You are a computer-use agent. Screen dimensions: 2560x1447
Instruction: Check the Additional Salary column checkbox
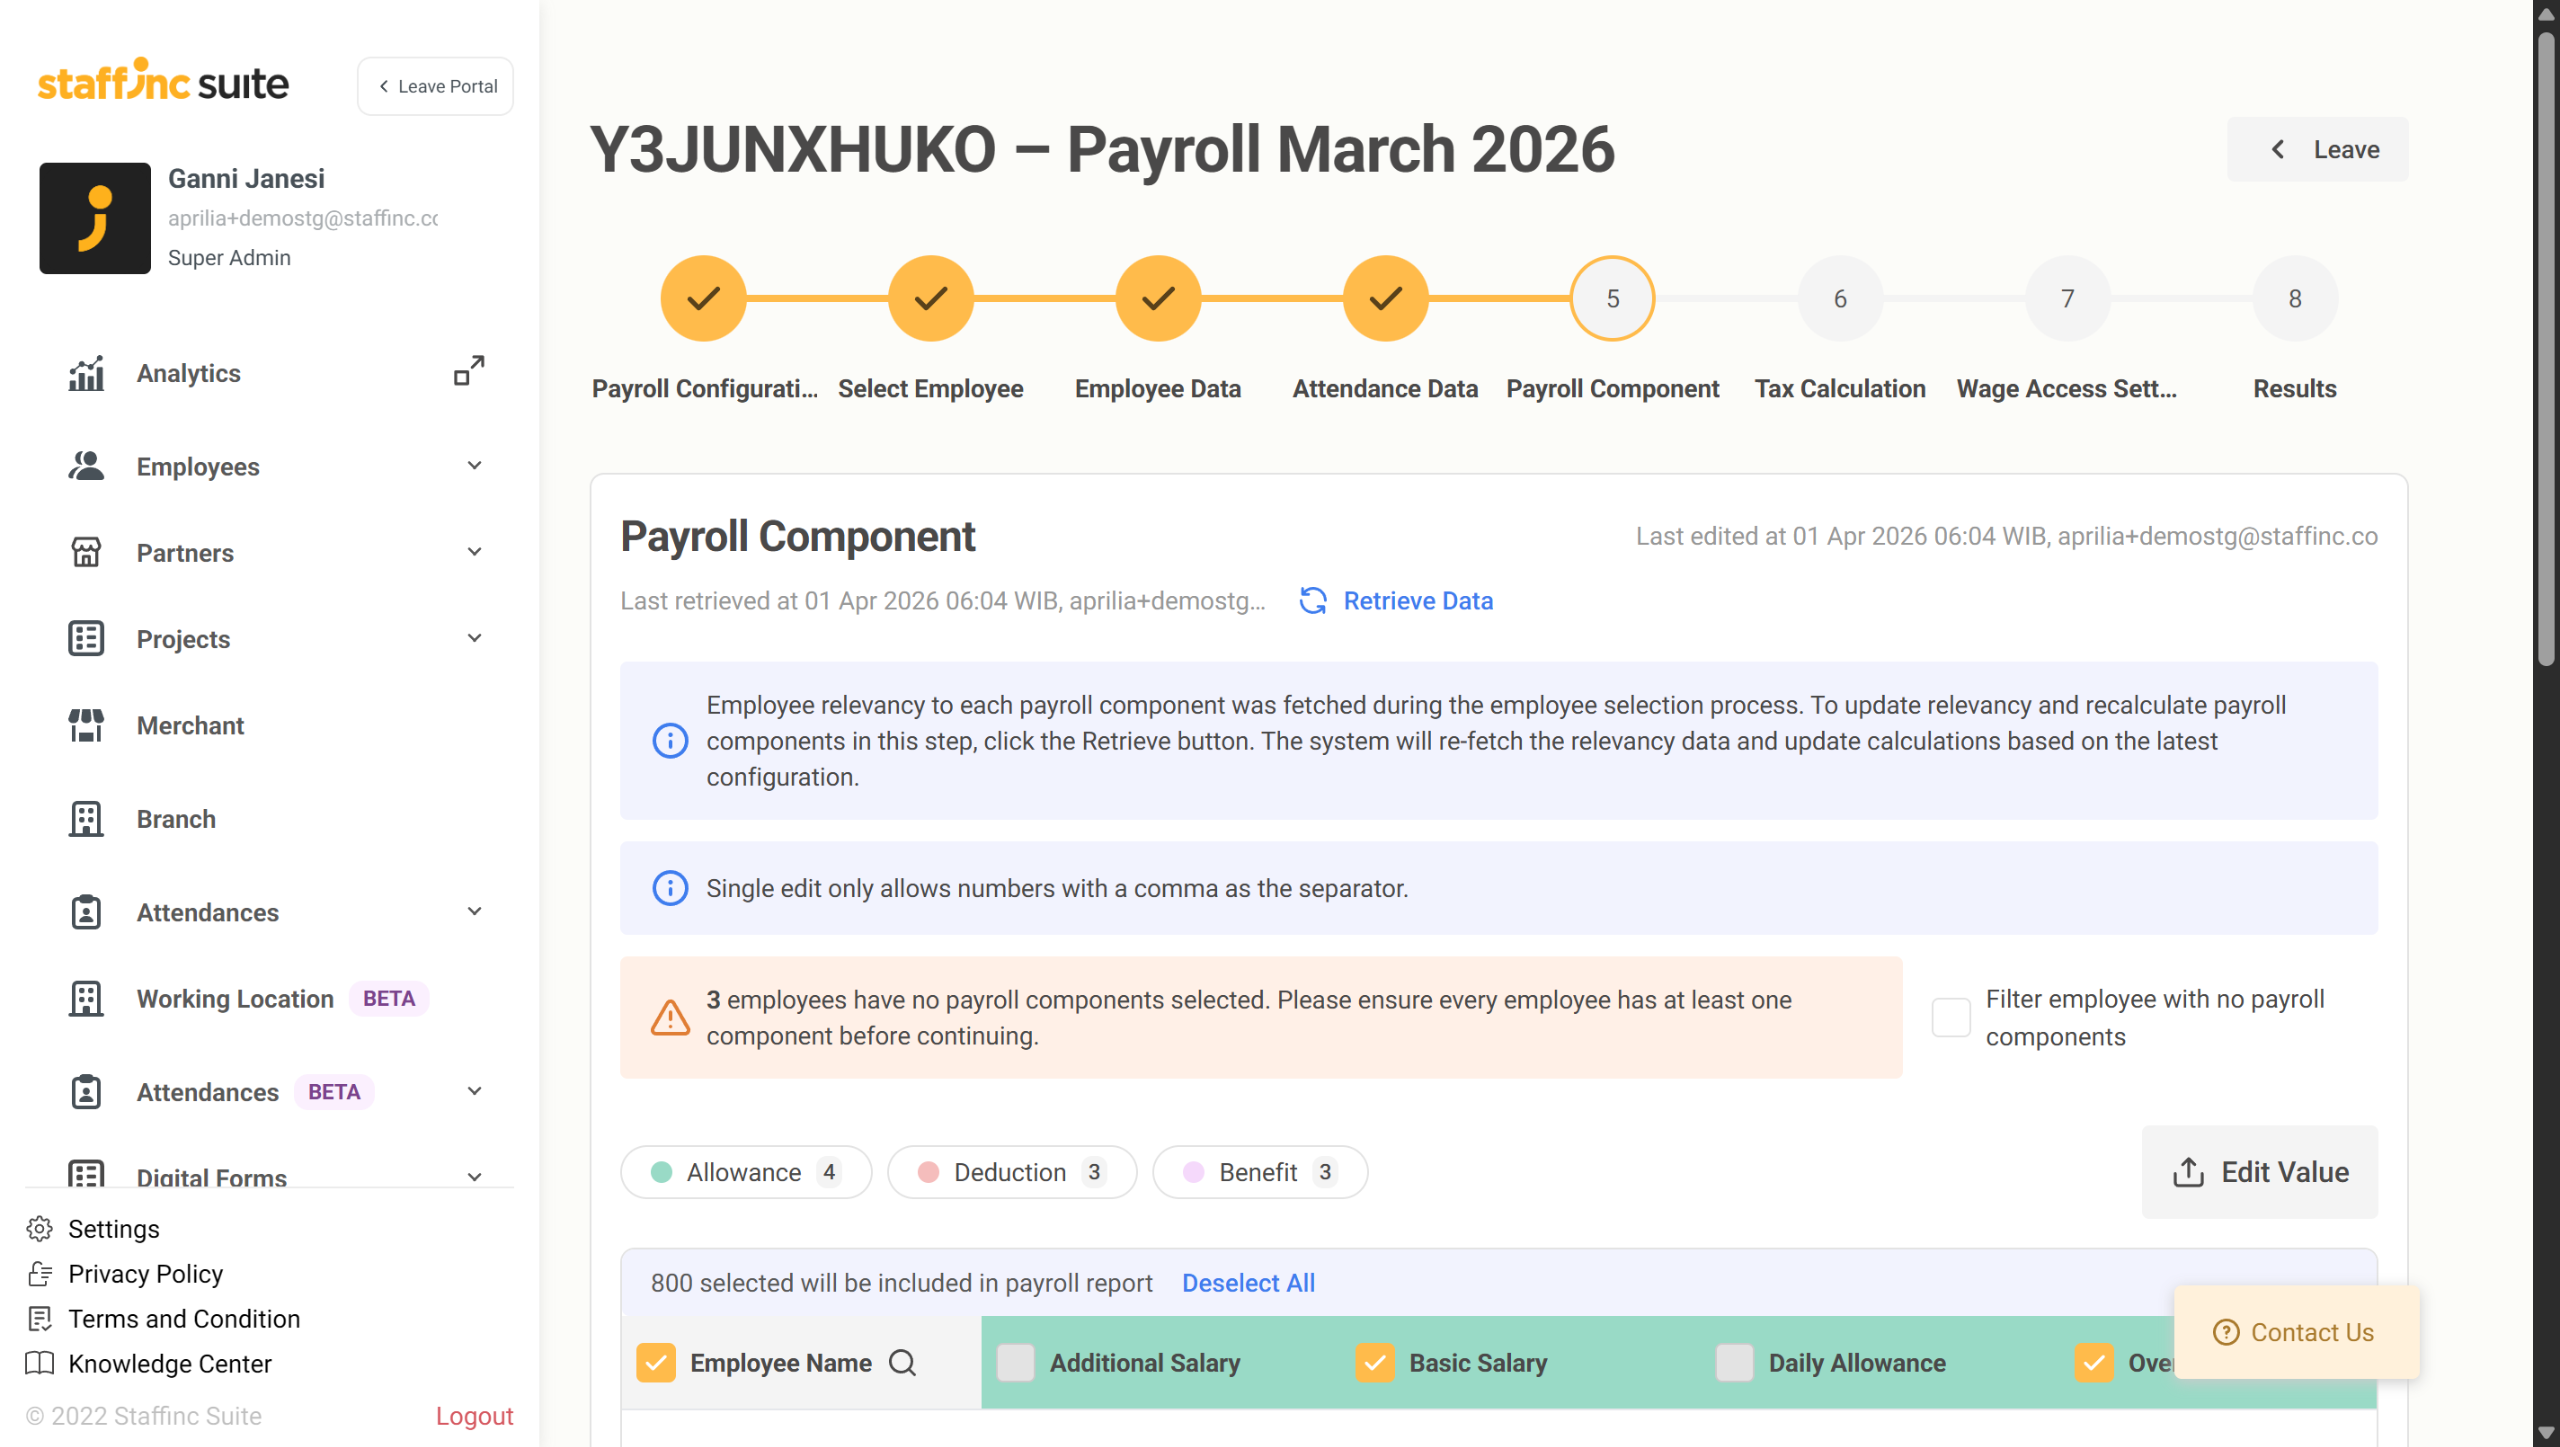[1016, 1363]
